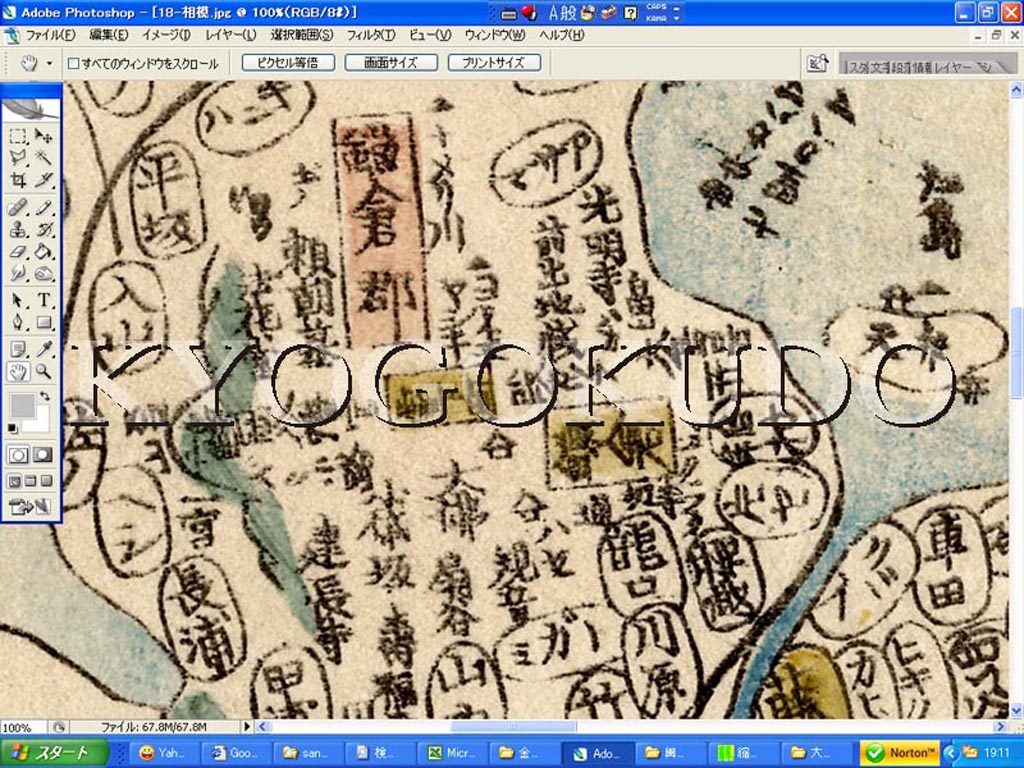Switch to the Micr... taskbar window
The width and height of the screenshot is (1024, 768).
pos(451,753)
